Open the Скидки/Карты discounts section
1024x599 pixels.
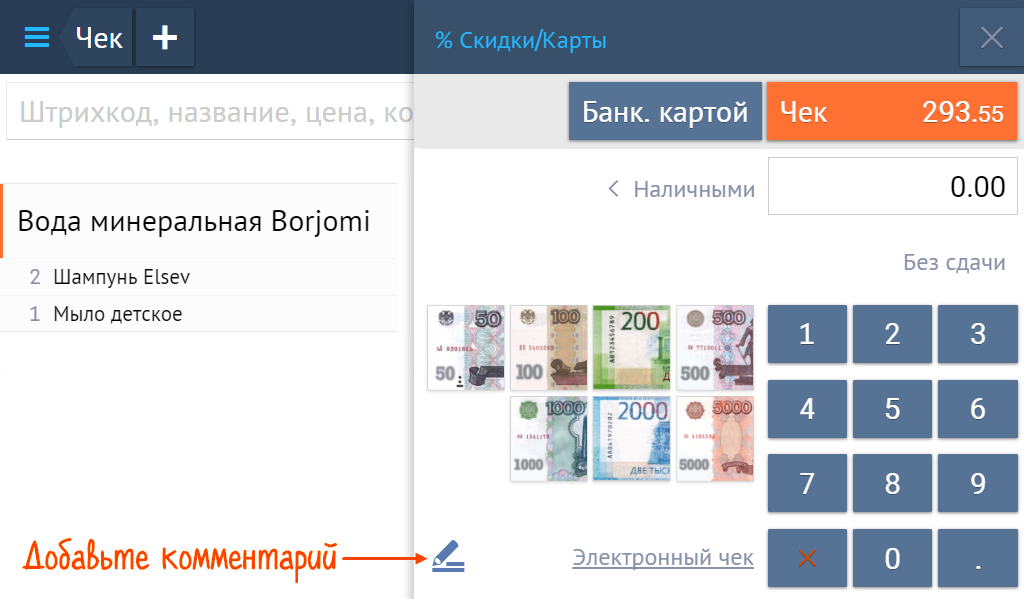point(521,40)
